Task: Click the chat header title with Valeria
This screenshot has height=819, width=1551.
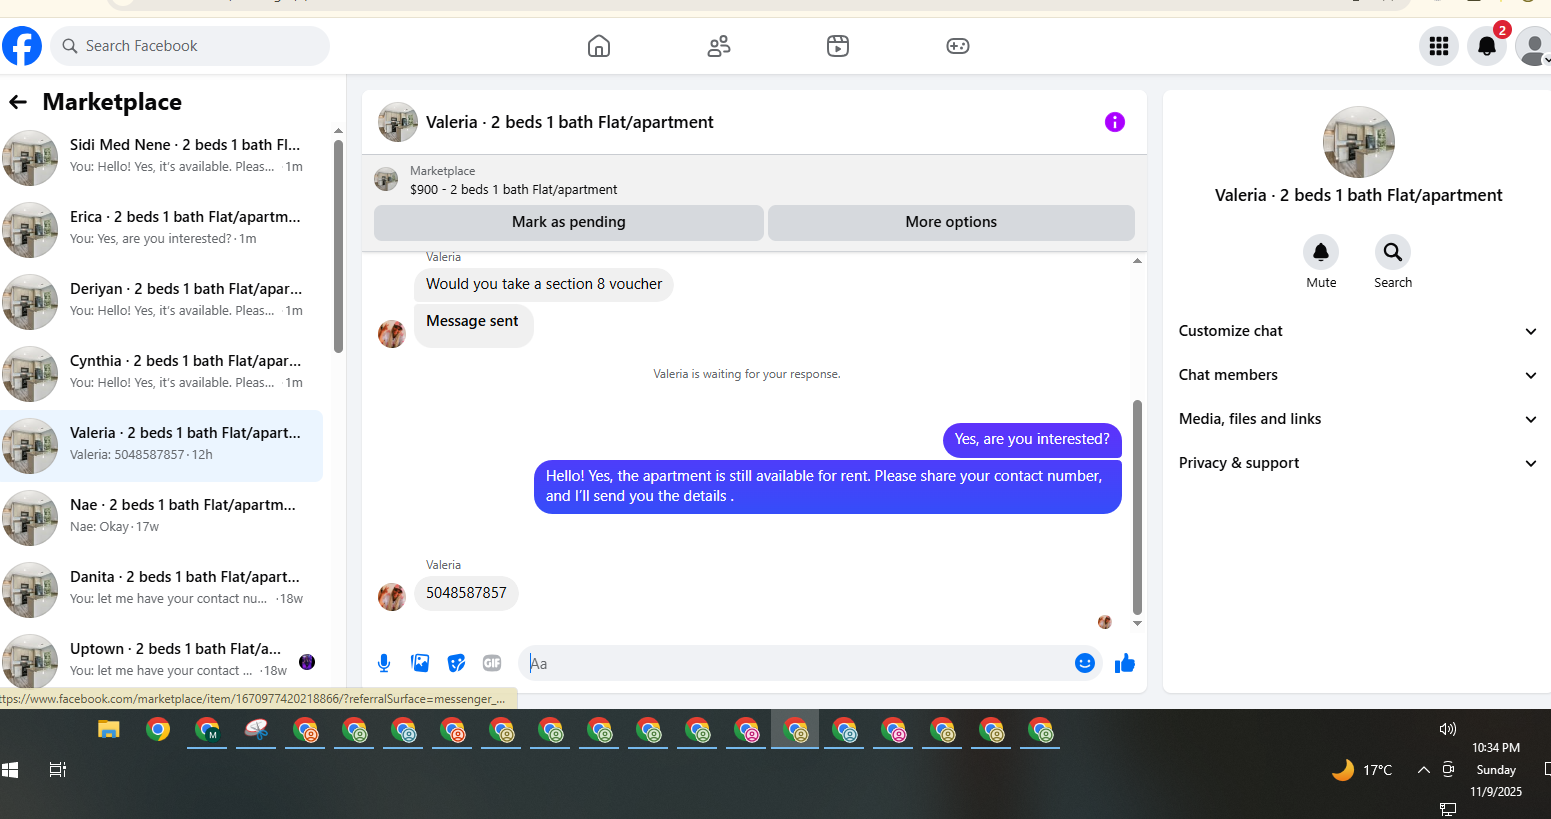Action: [569, 122]
